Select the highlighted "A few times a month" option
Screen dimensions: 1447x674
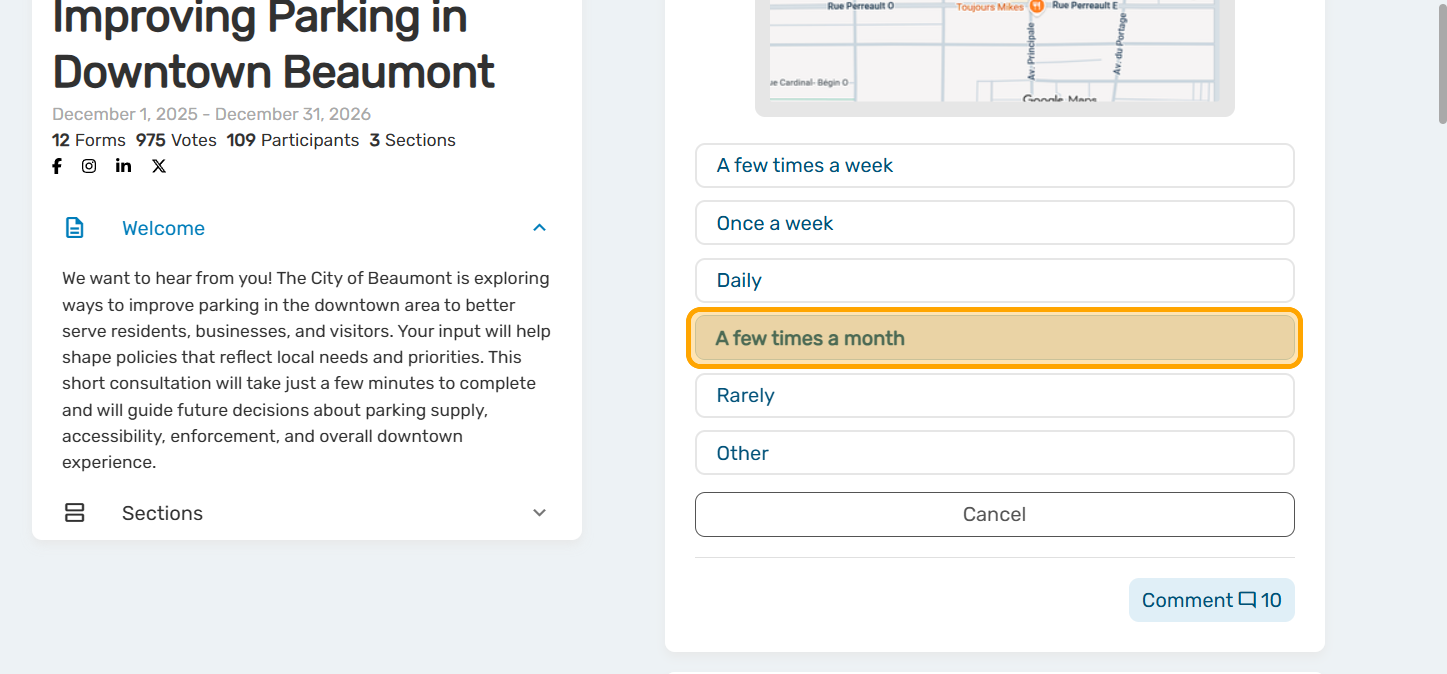point(994,338)
